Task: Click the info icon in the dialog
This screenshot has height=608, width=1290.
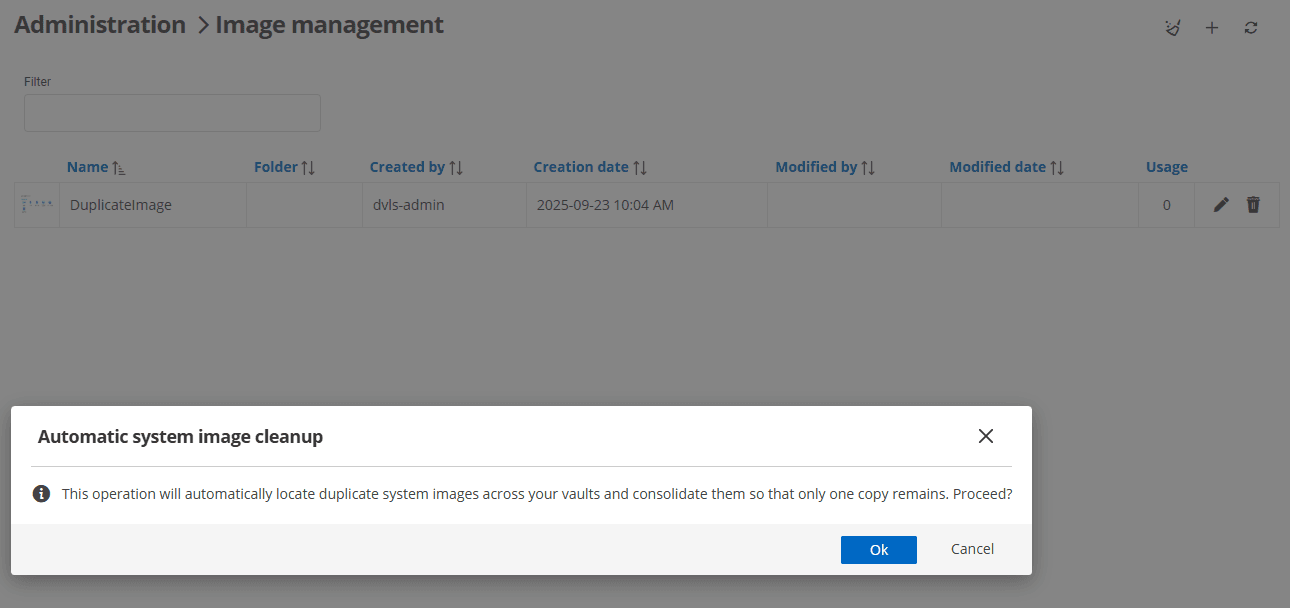Action: click(41, 493)
